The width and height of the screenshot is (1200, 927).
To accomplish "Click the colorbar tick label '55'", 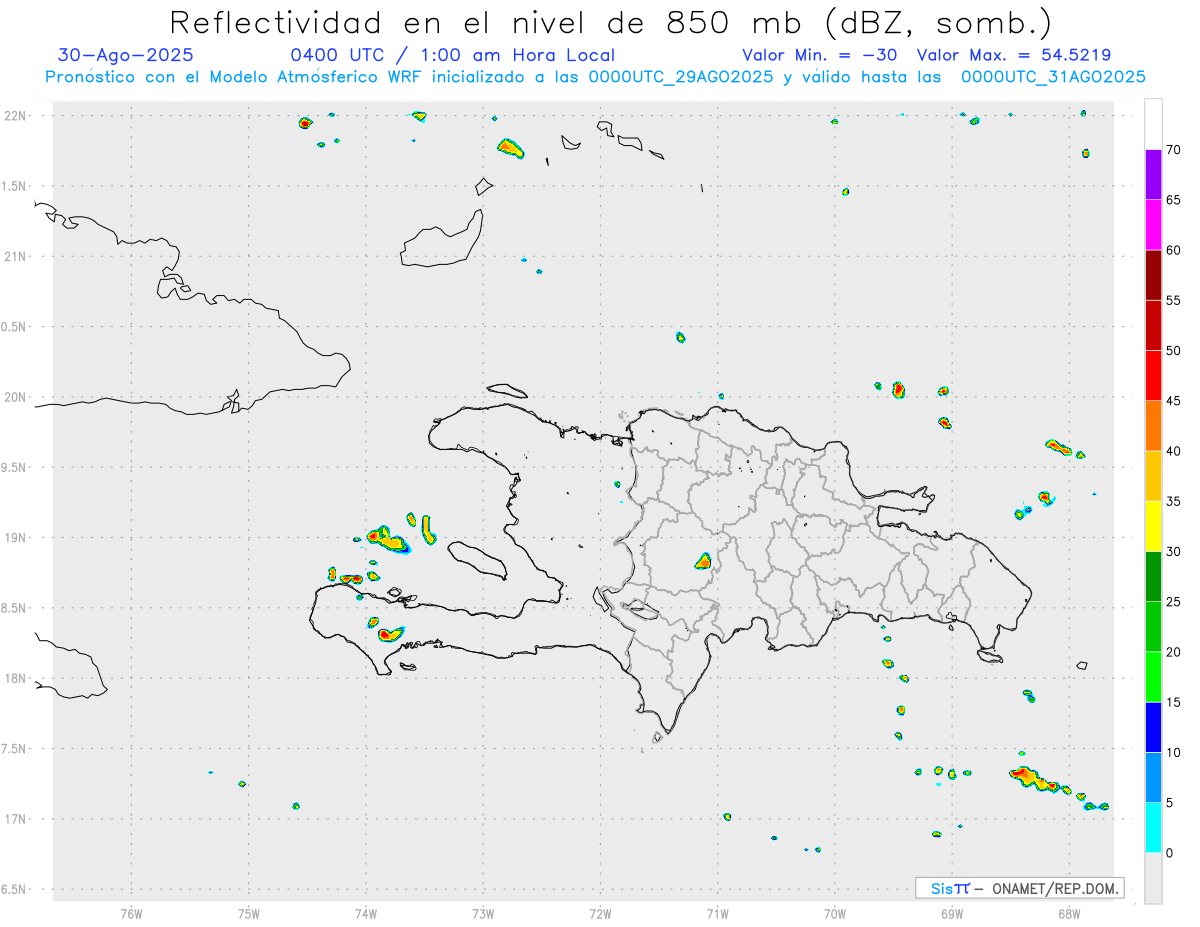I will [1173, 301].
